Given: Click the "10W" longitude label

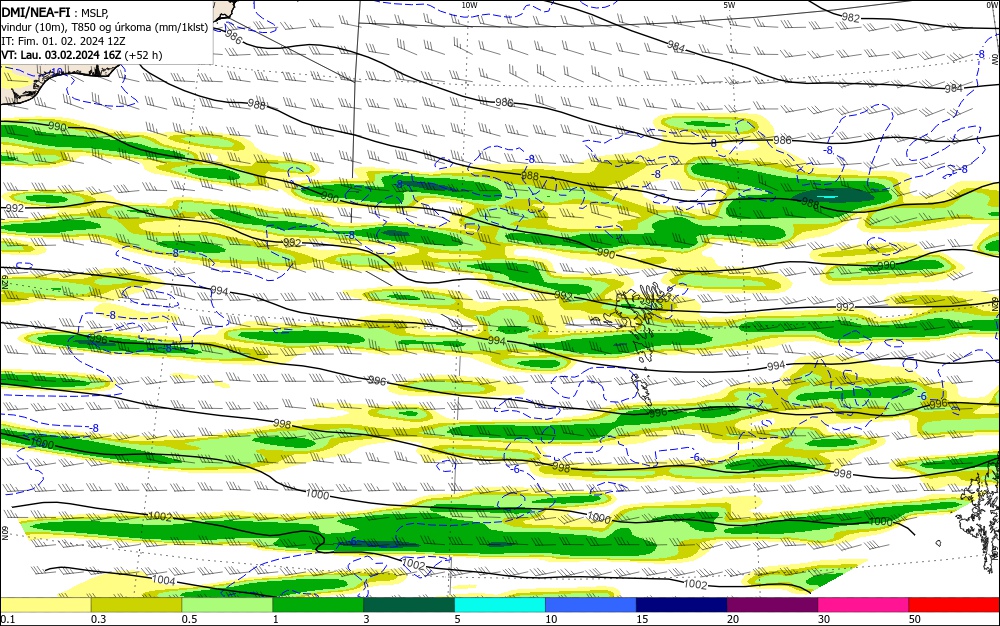Looking at the screenshot, I should pos(469,4).
